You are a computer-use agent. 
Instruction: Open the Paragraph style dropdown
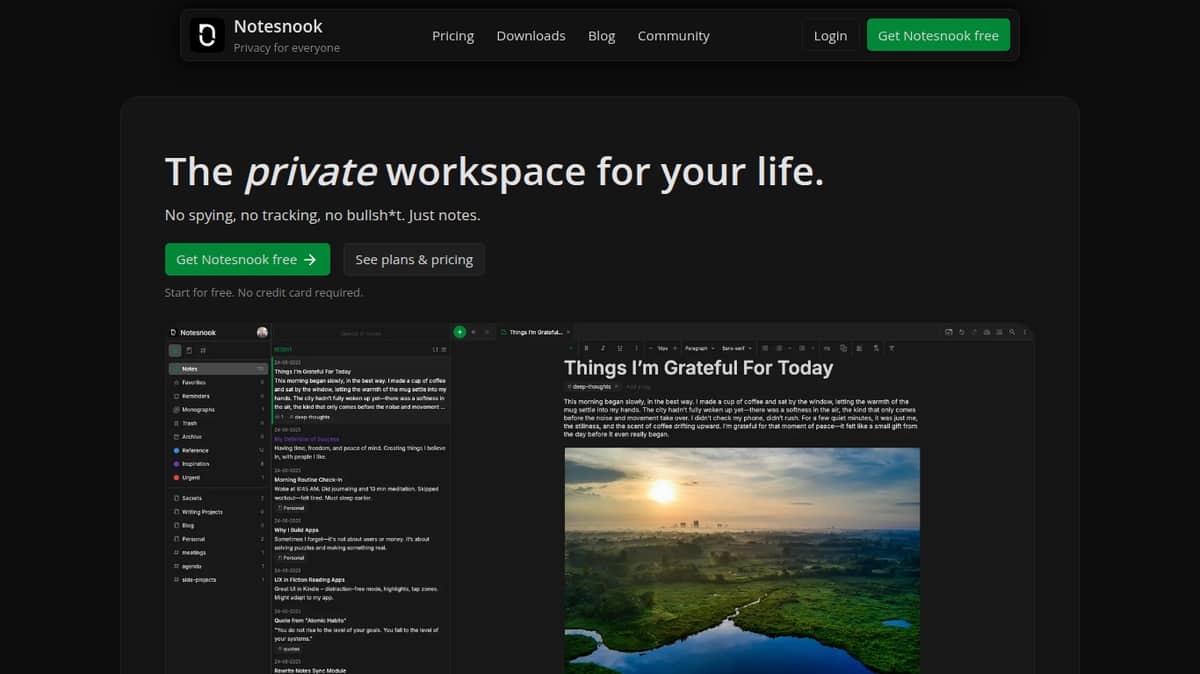[699, 348]
